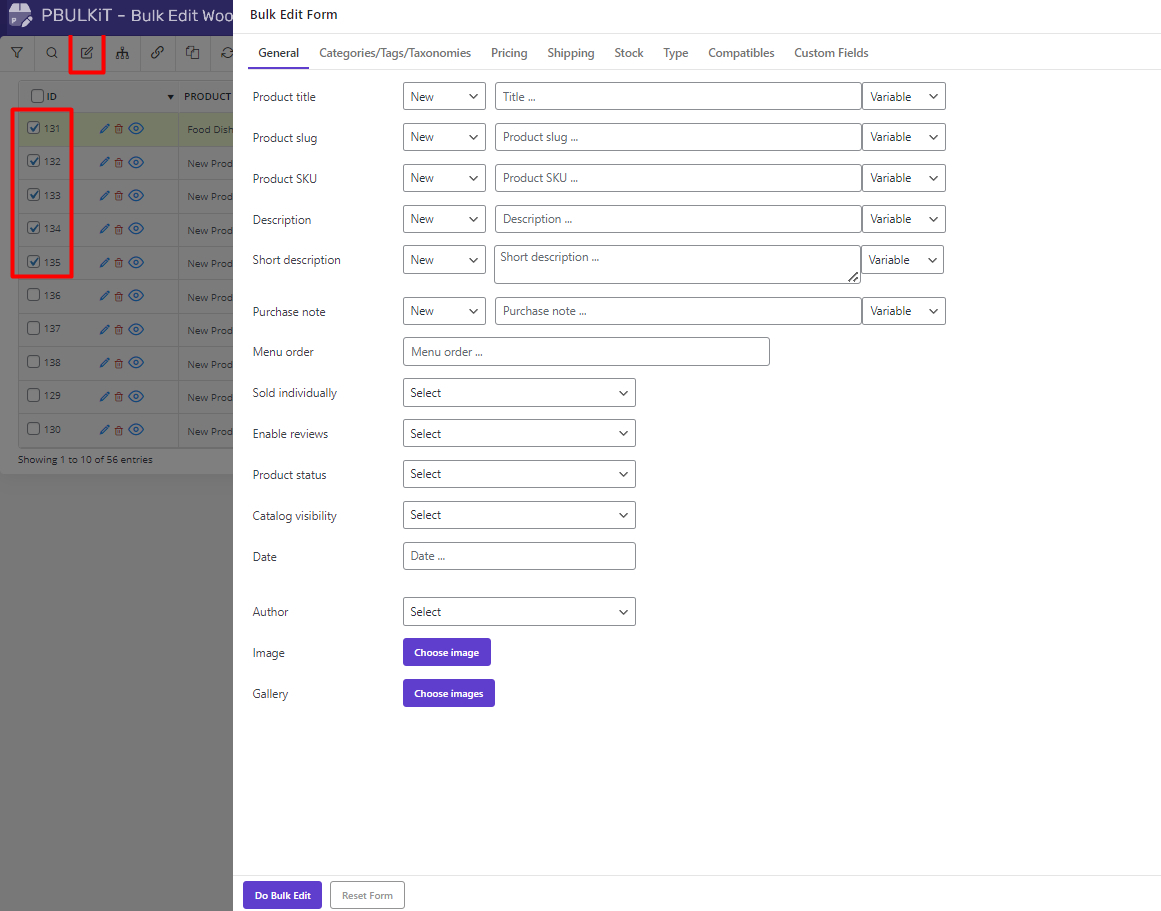Expand the Variable dropdown beside Product SKU

click(x=903, y=177)
